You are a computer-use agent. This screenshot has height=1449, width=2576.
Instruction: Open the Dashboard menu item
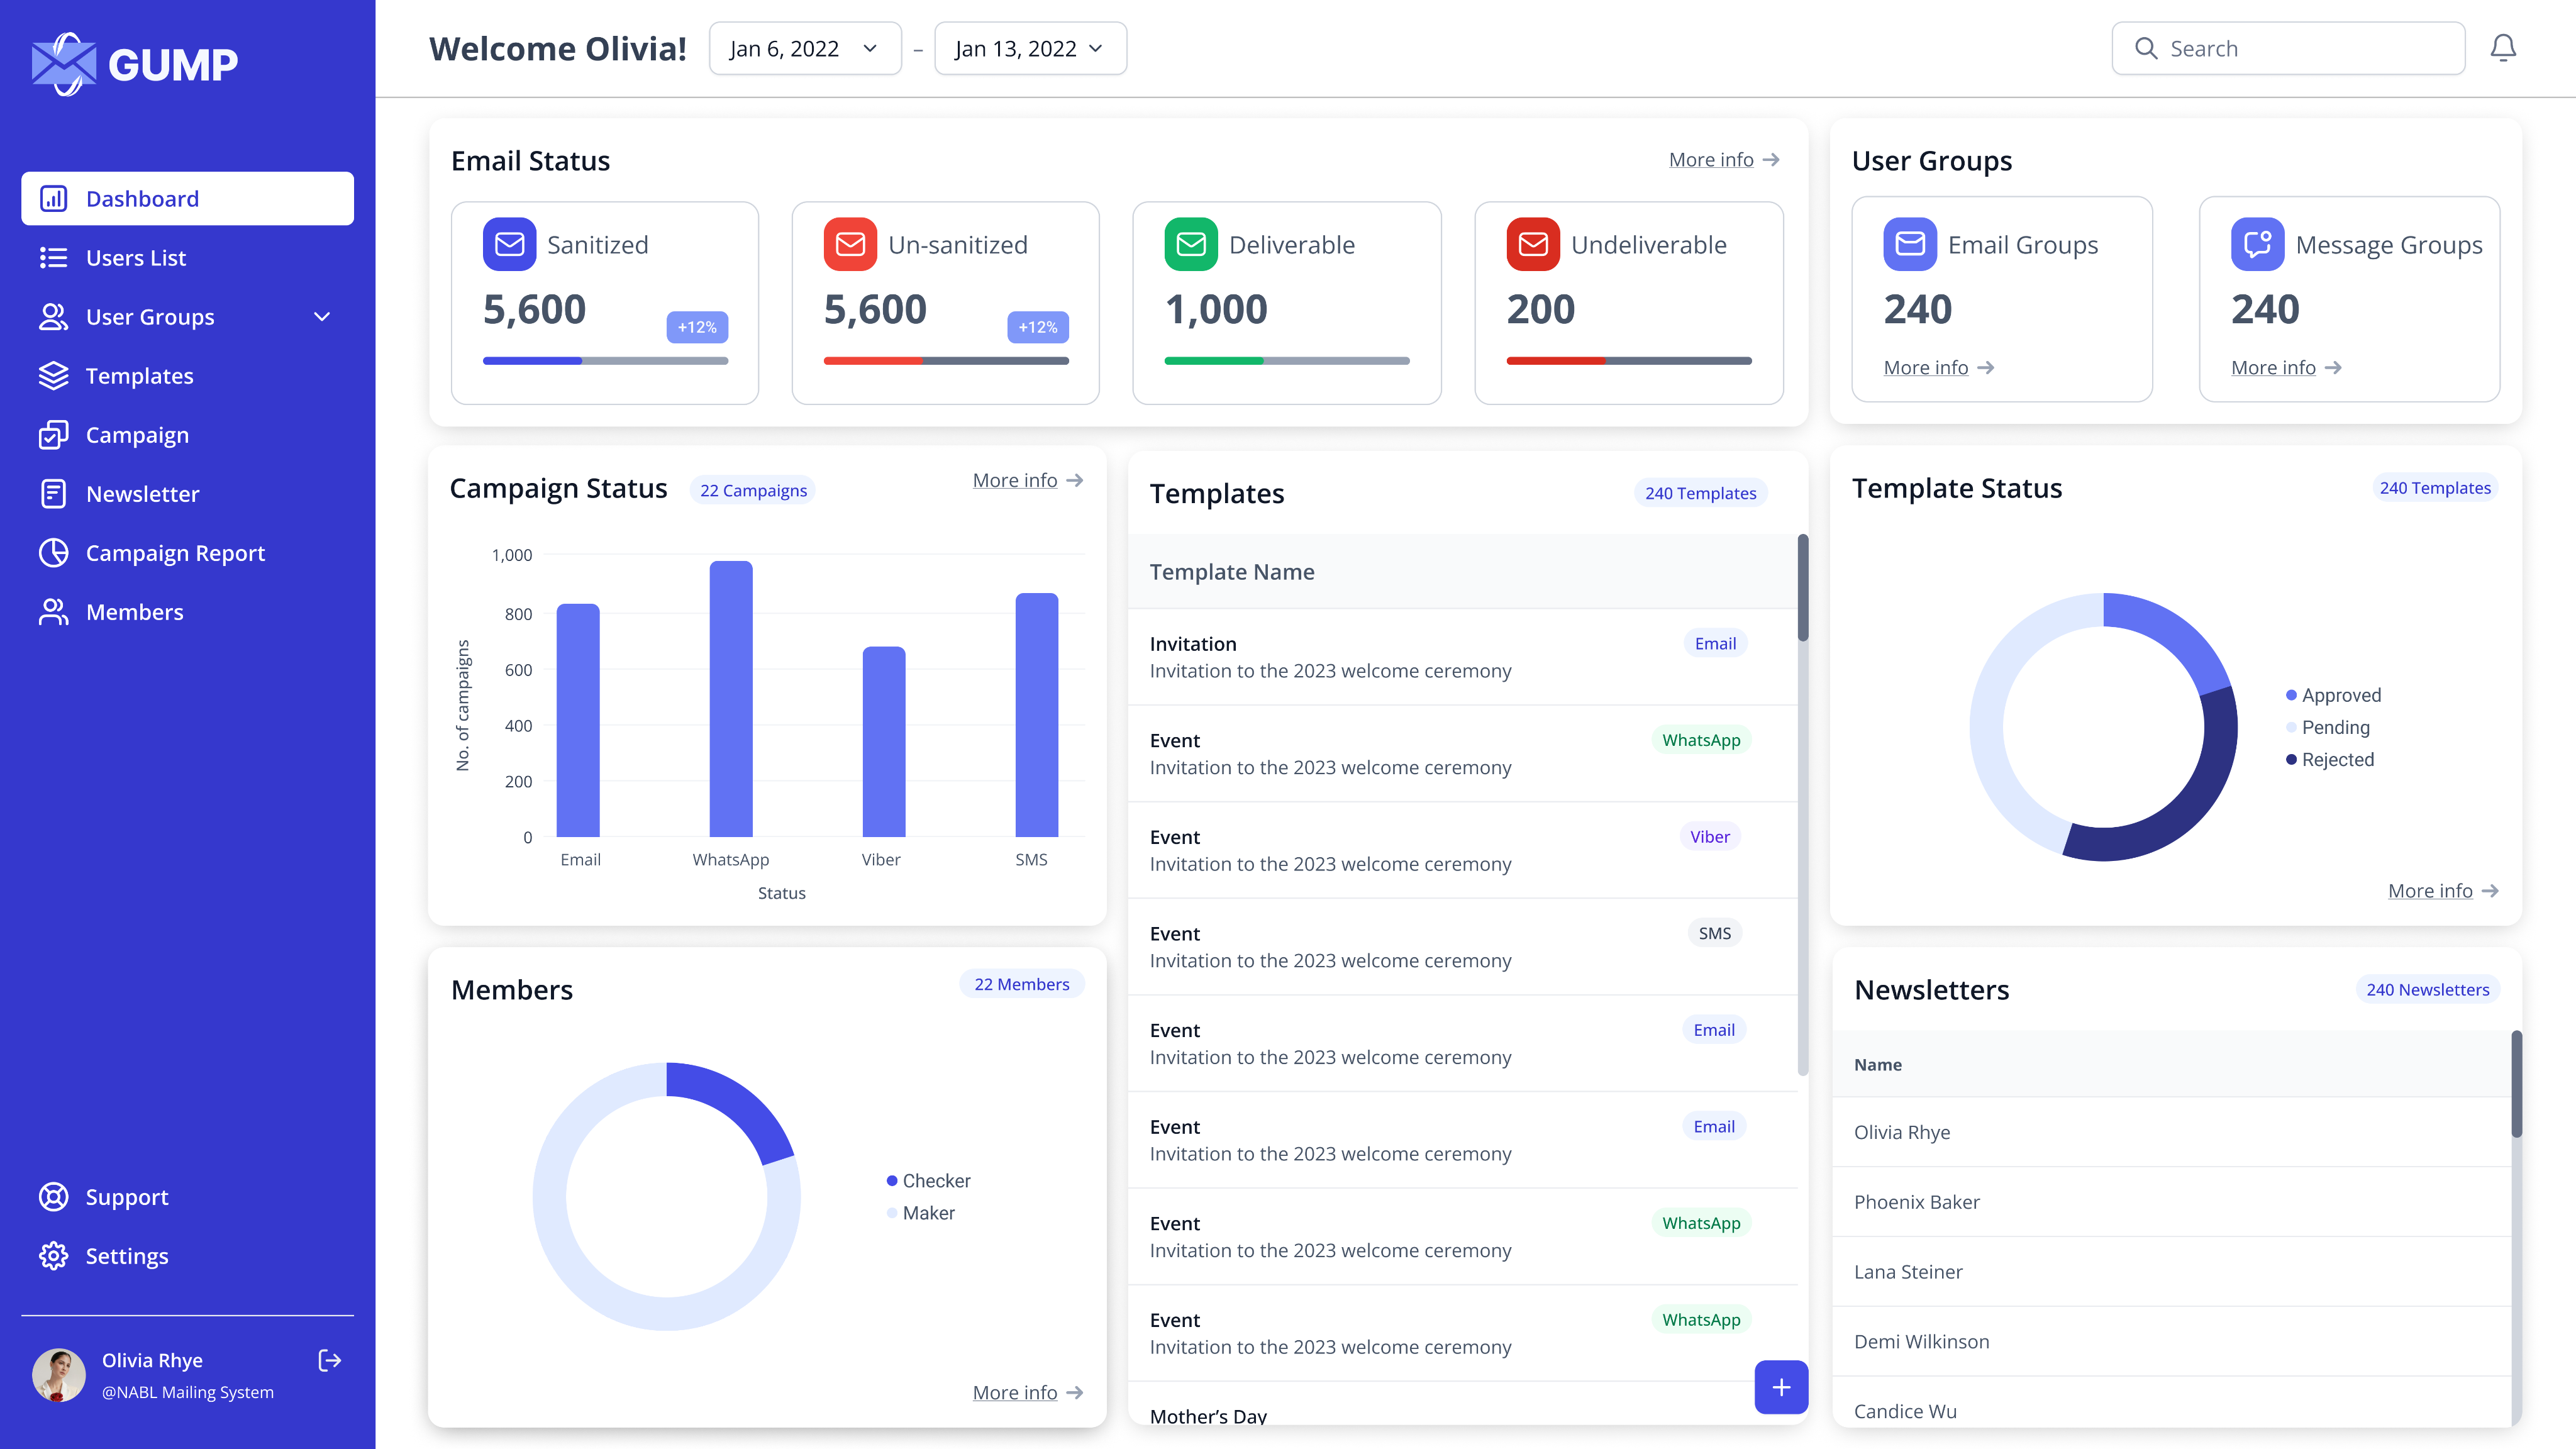pyautogui.click(x=187, y=199)
